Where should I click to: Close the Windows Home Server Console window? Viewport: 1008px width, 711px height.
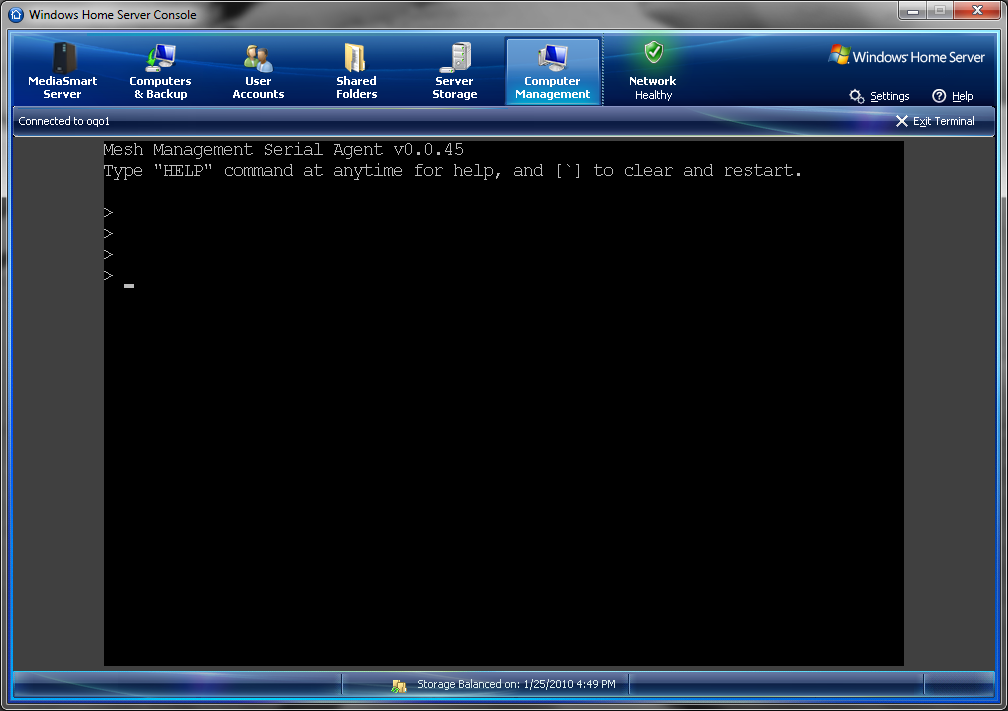977,10
